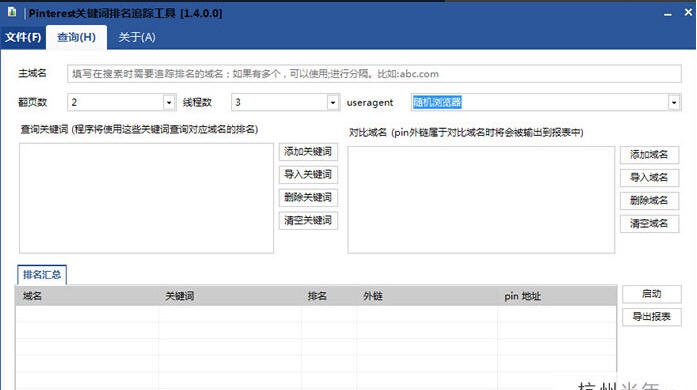The width and height of the screenshot is (697, 390).
Task: Switch to the 查询(H) tab
Action: click(76, 37)
